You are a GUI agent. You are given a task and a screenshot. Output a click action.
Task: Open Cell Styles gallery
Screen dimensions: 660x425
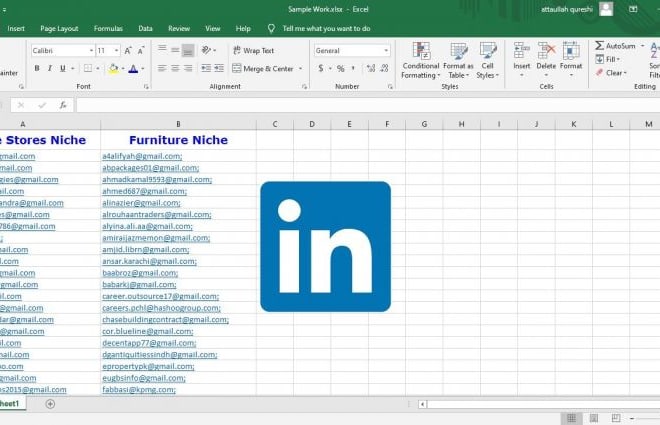pos(487,61)
